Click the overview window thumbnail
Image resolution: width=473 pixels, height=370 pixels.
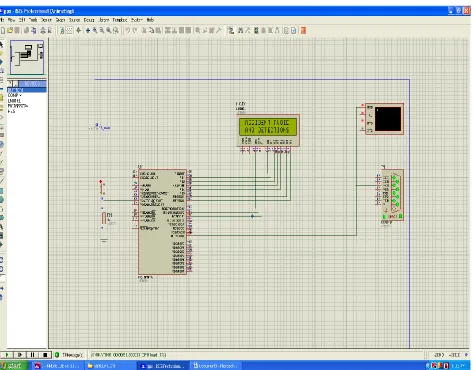click(27, 57)
